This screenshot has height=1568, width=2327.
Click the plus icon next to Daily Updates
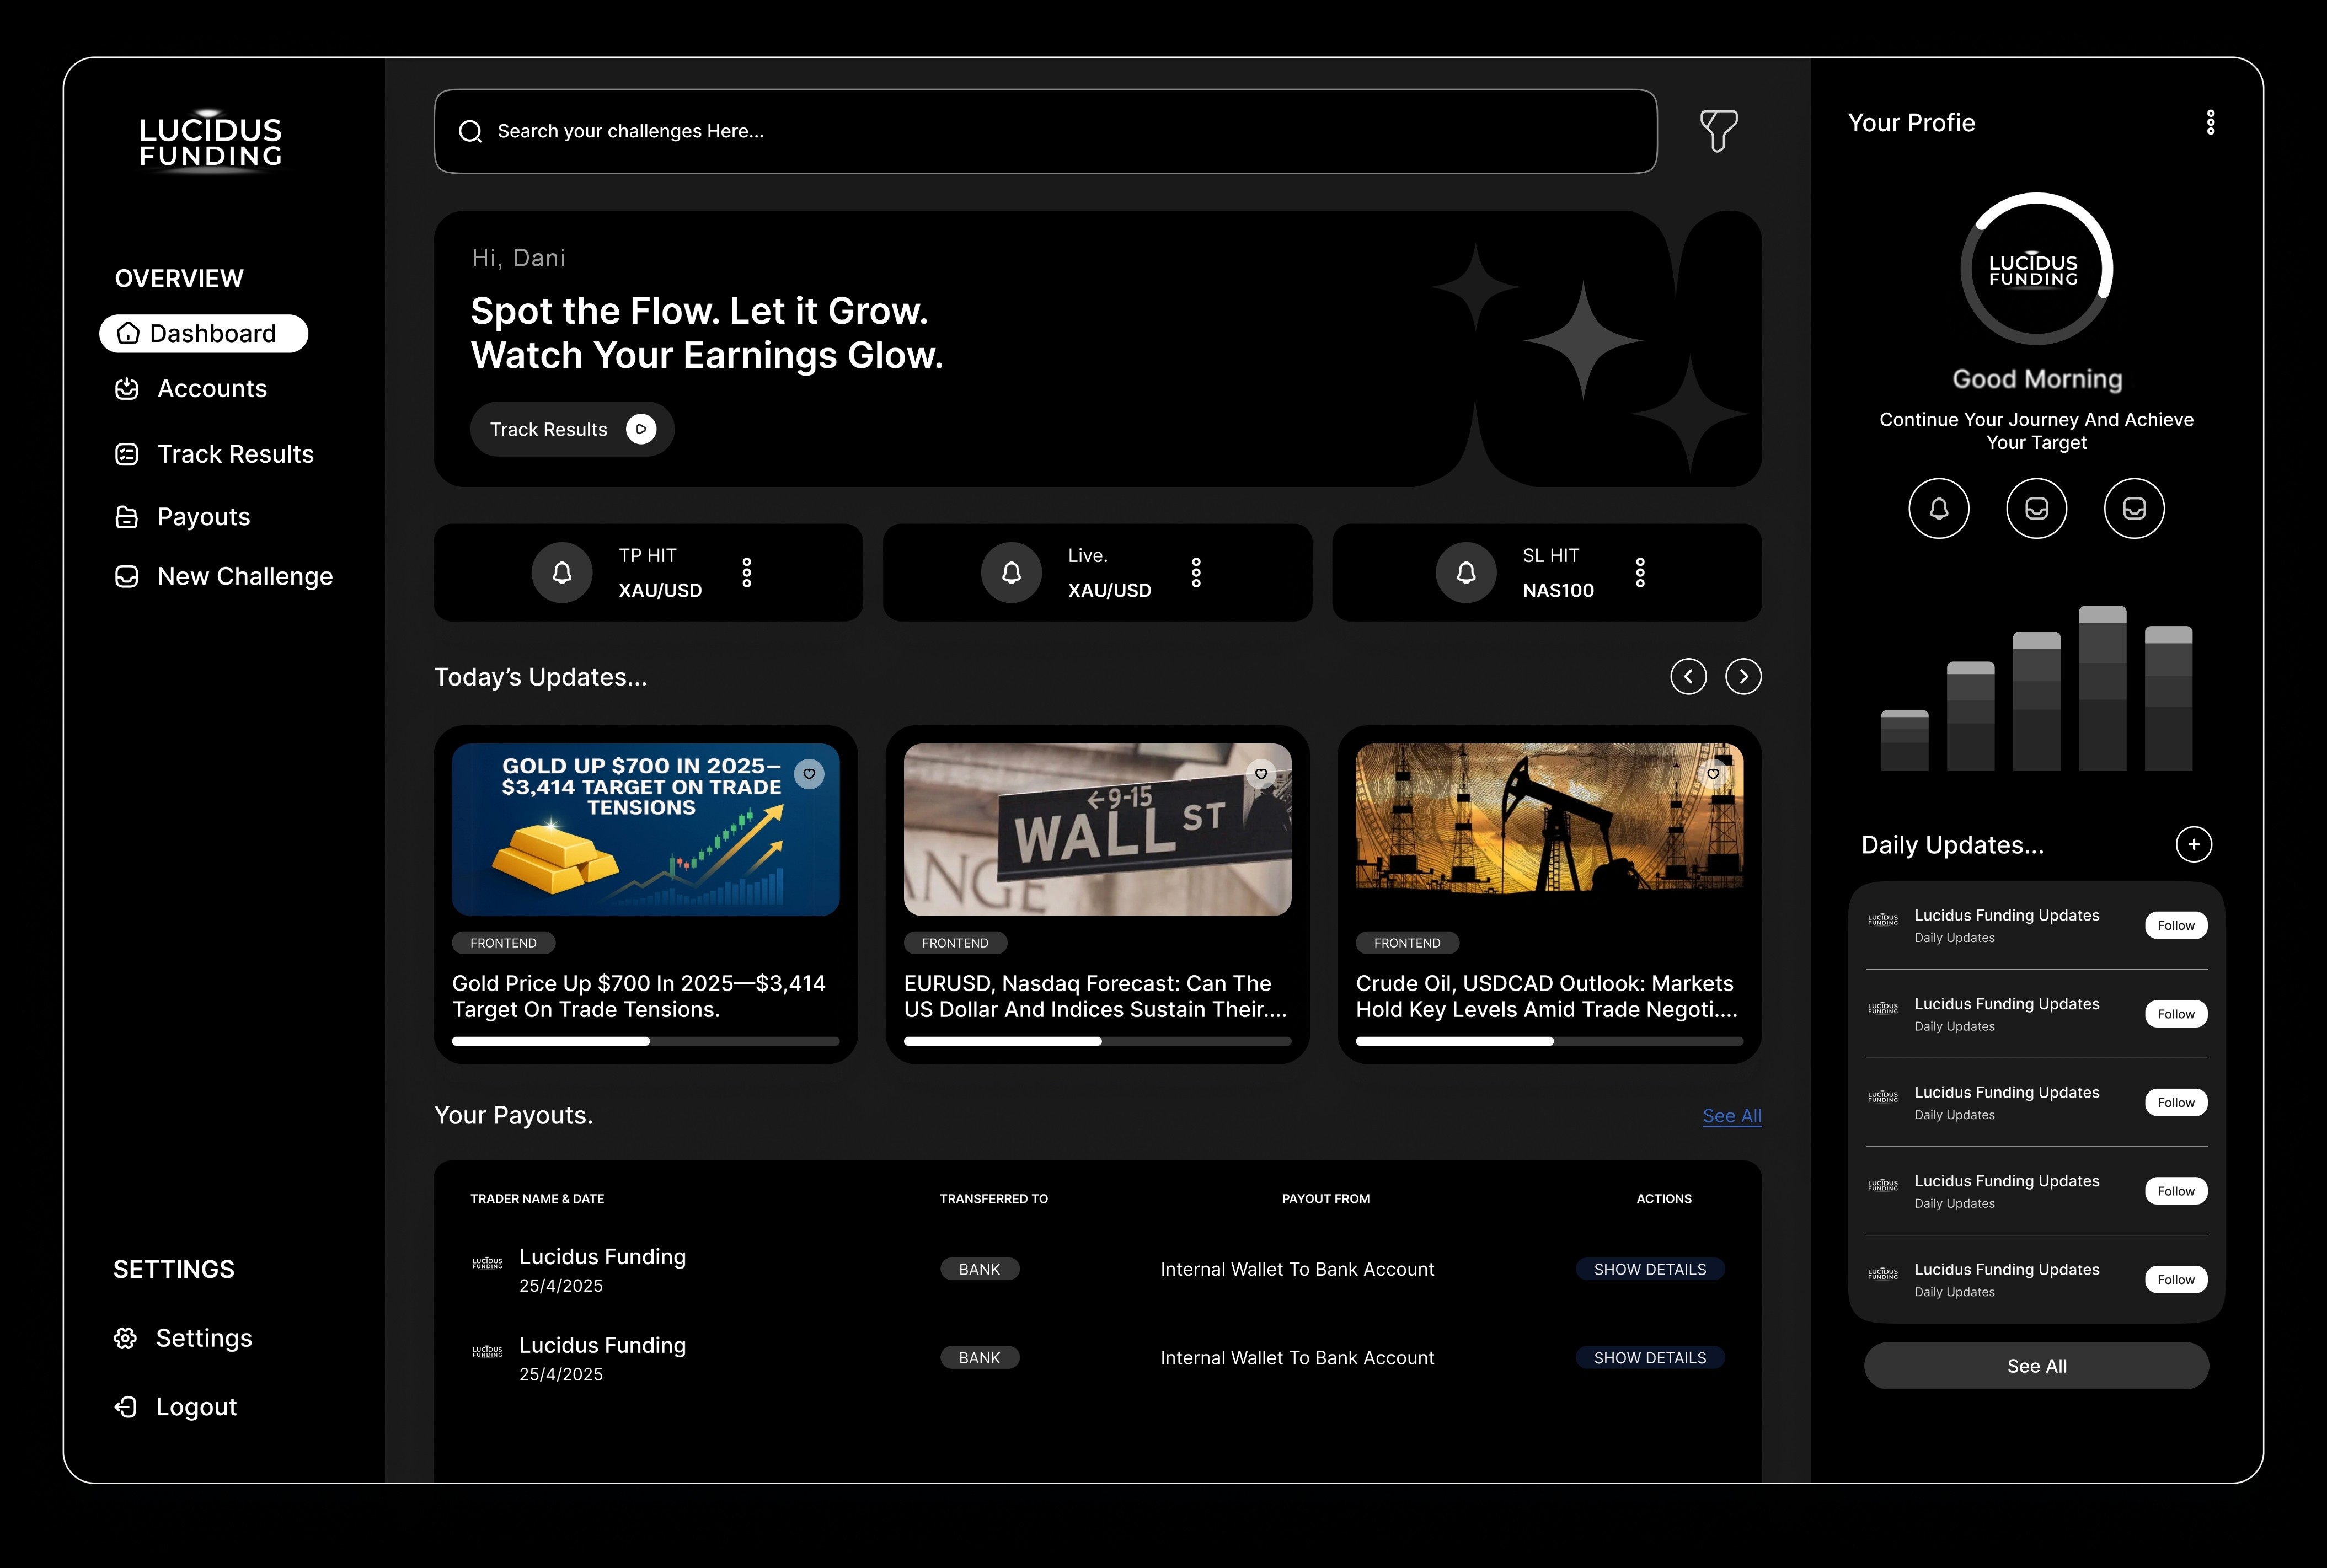[x=2193, y=844]
